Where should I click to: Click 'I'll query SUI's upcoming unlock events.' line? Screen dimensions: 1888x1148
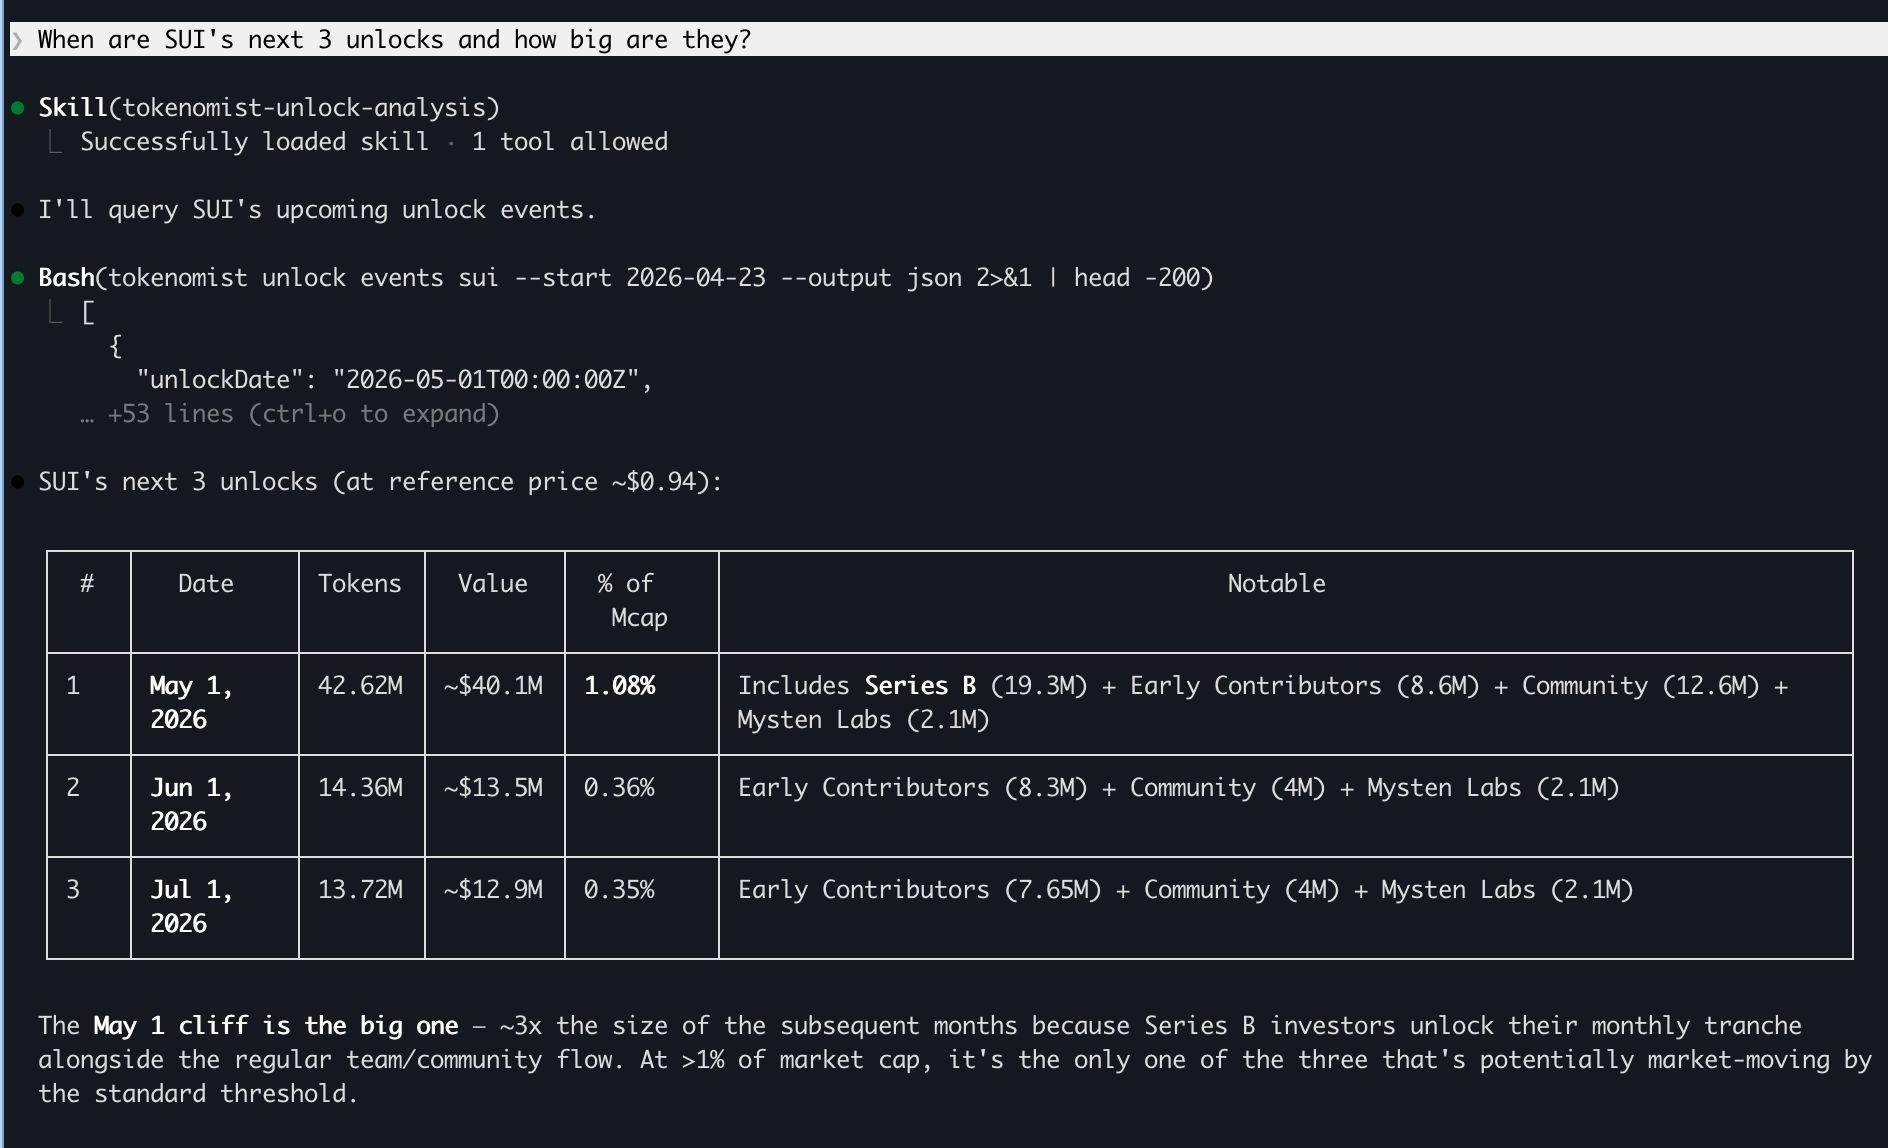point(317,210)
